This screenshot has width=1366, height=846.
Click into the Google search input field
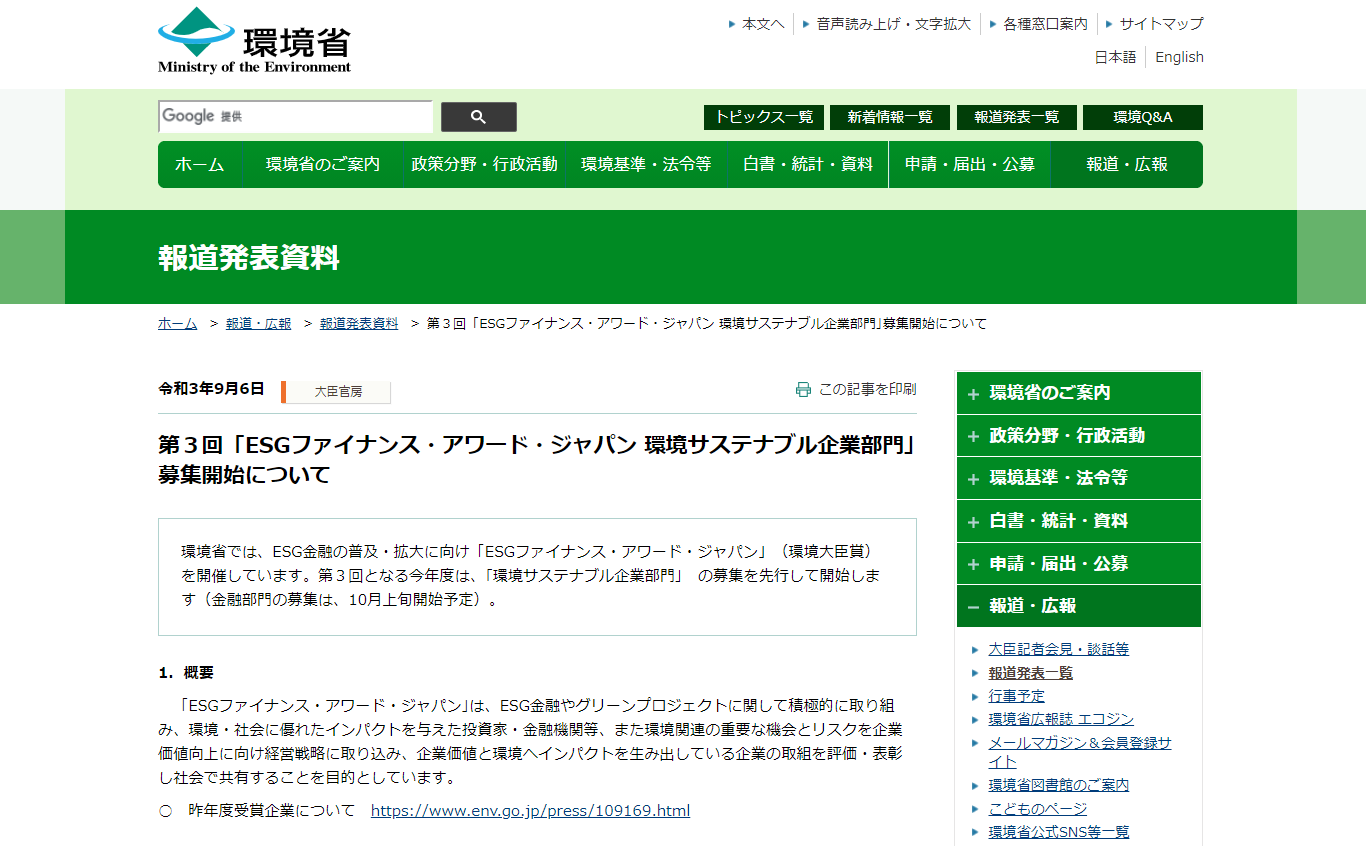point(295,117)
